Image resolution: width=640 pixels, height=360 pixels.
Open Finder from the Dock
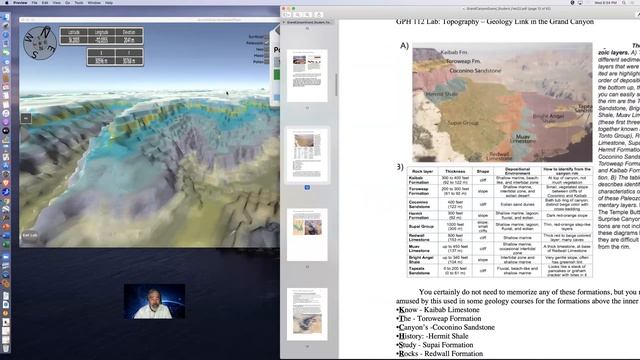pyautogui.click(x=6, y=18)
